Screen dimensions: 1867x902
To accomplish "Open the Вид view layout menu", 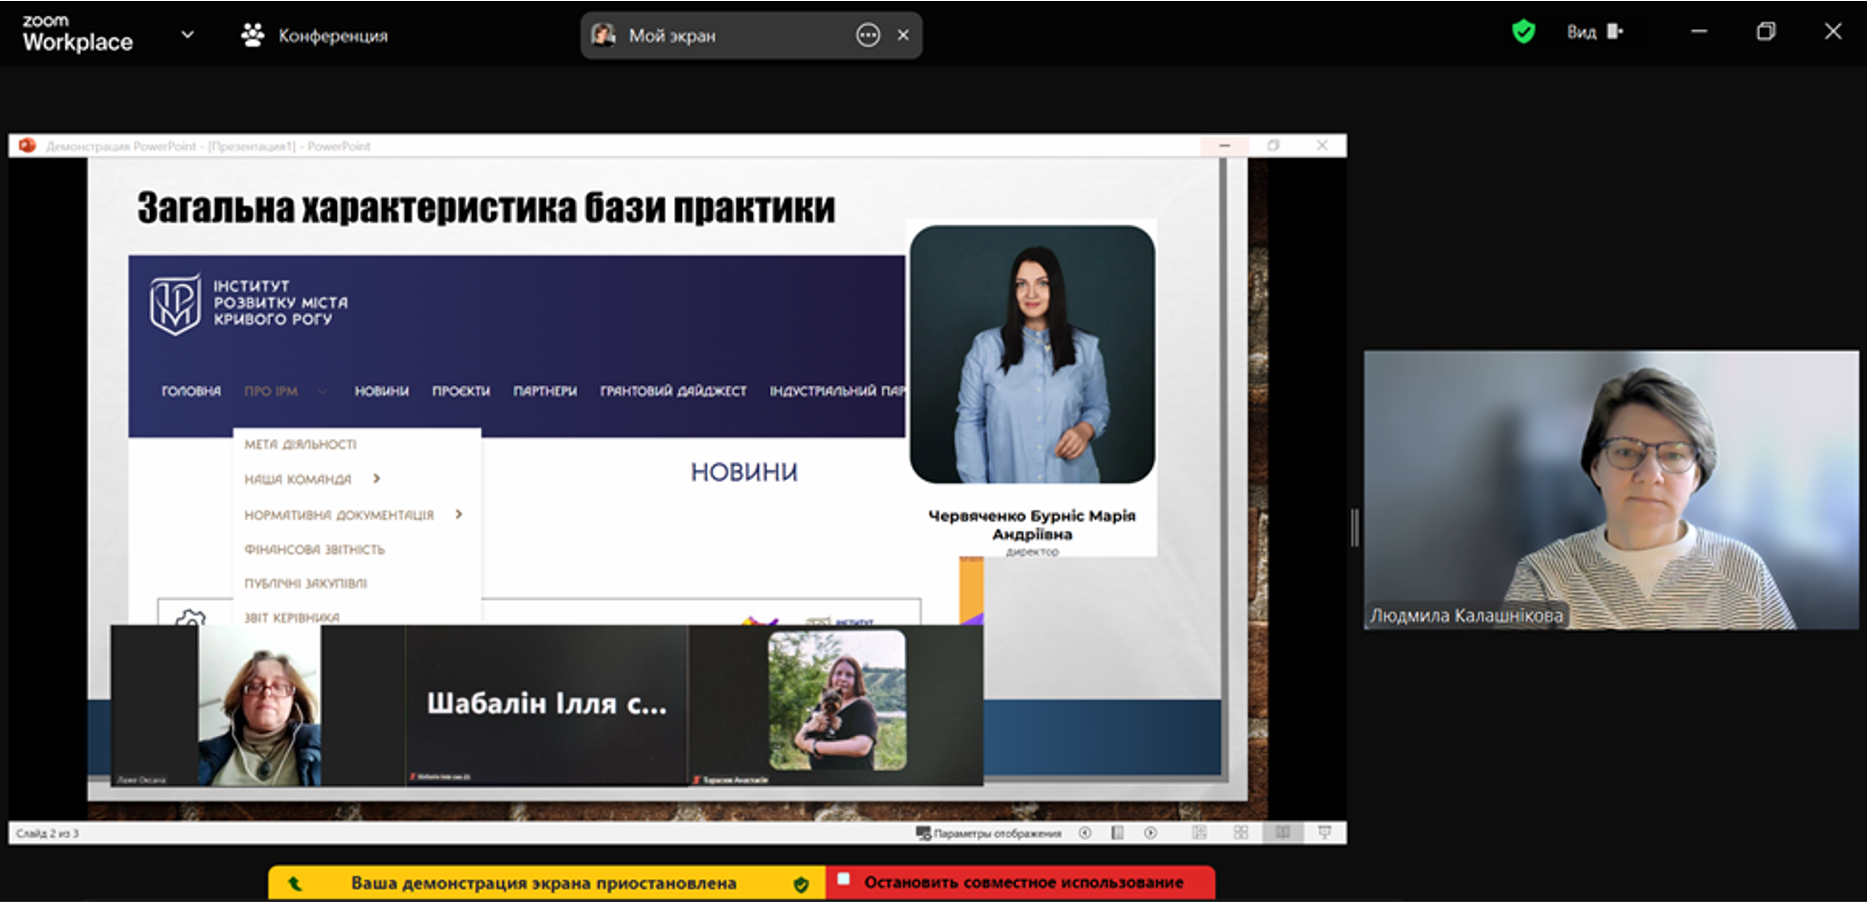I will 1594,32.
